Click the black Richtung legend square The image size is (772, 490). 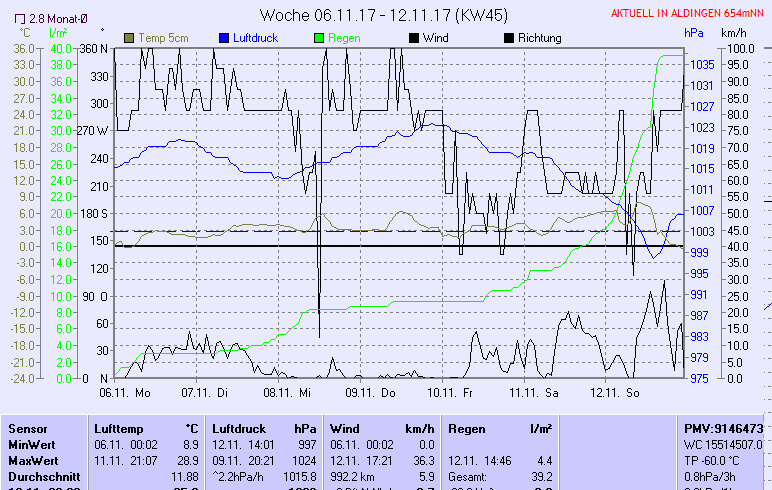click(x=509, y=38)
